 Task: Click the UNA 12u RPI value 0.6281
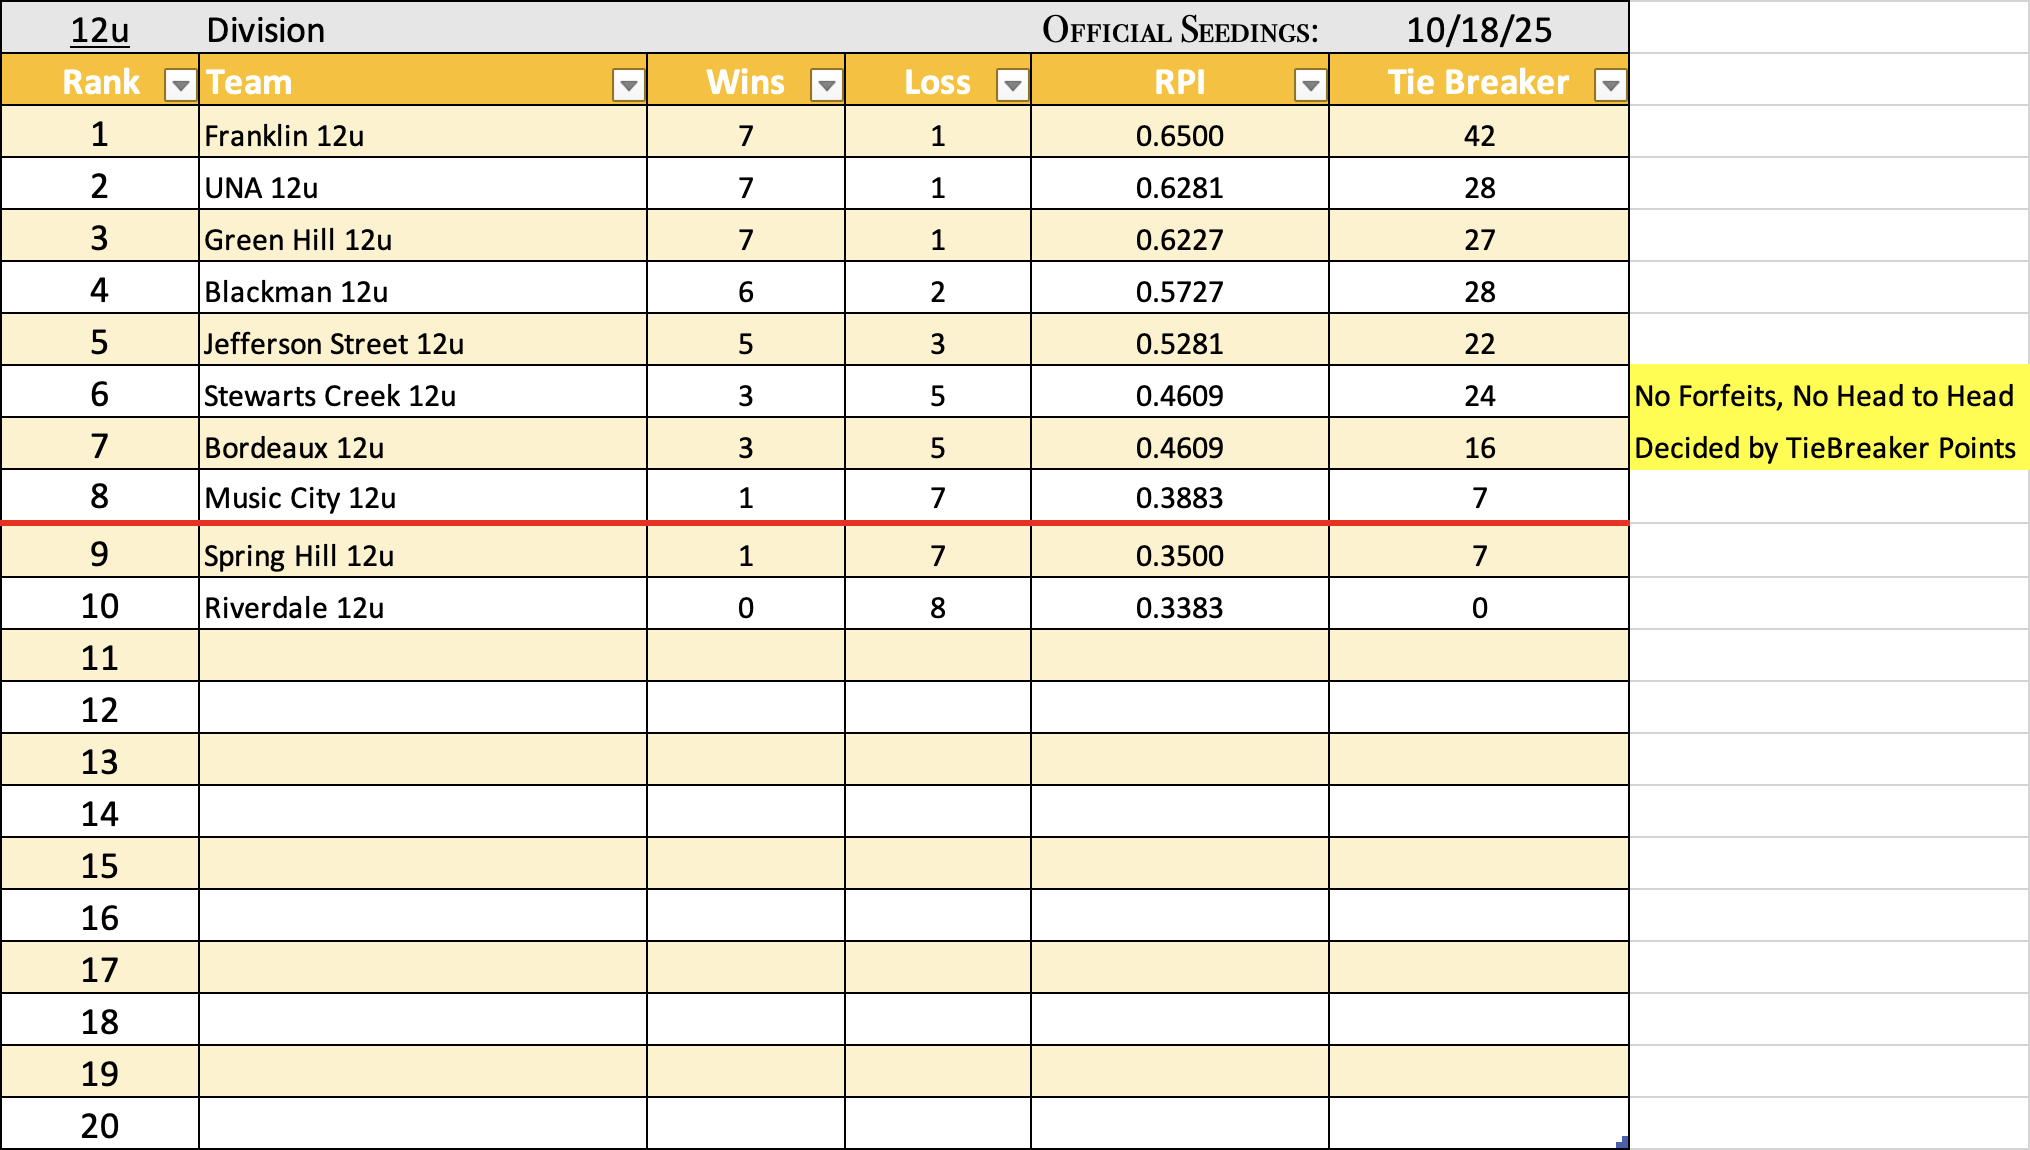click(x=1179, y=188)
